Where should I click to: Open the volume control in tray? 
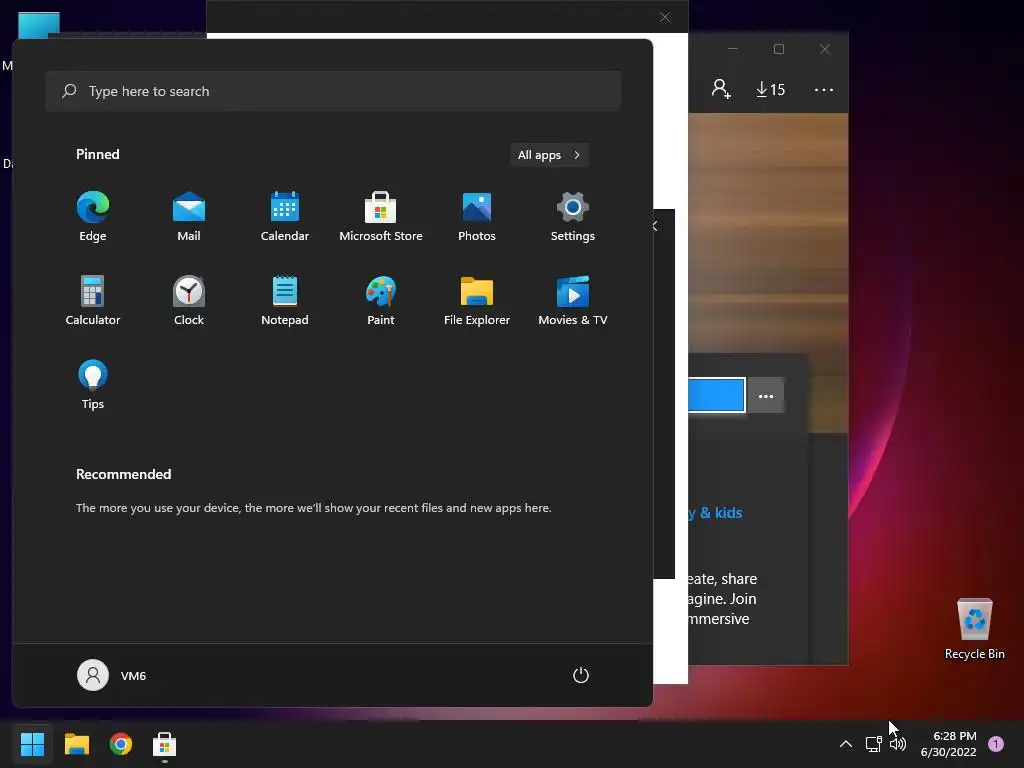898,744
